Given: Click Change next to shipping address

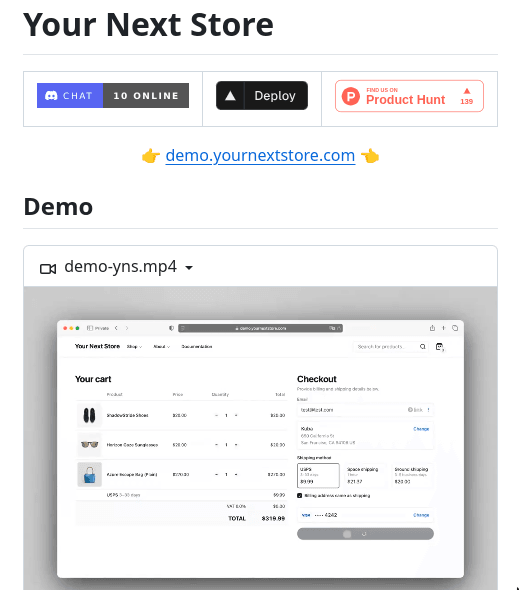Looking at the screenshot, I should pyautogui.click(x=421, y=429).
